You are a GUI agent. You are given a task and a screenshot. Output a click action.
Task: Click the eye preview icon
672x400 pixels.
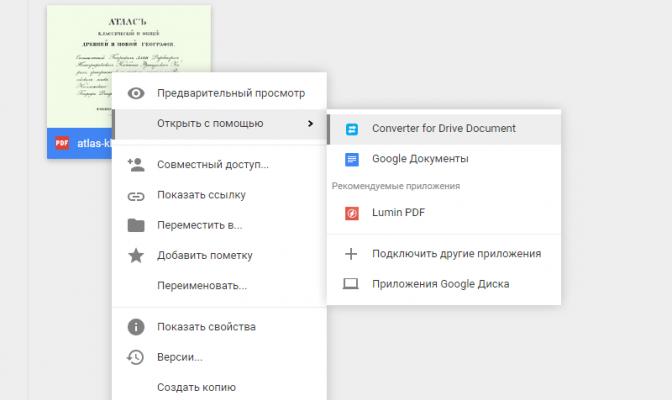(x=136, y=93)
